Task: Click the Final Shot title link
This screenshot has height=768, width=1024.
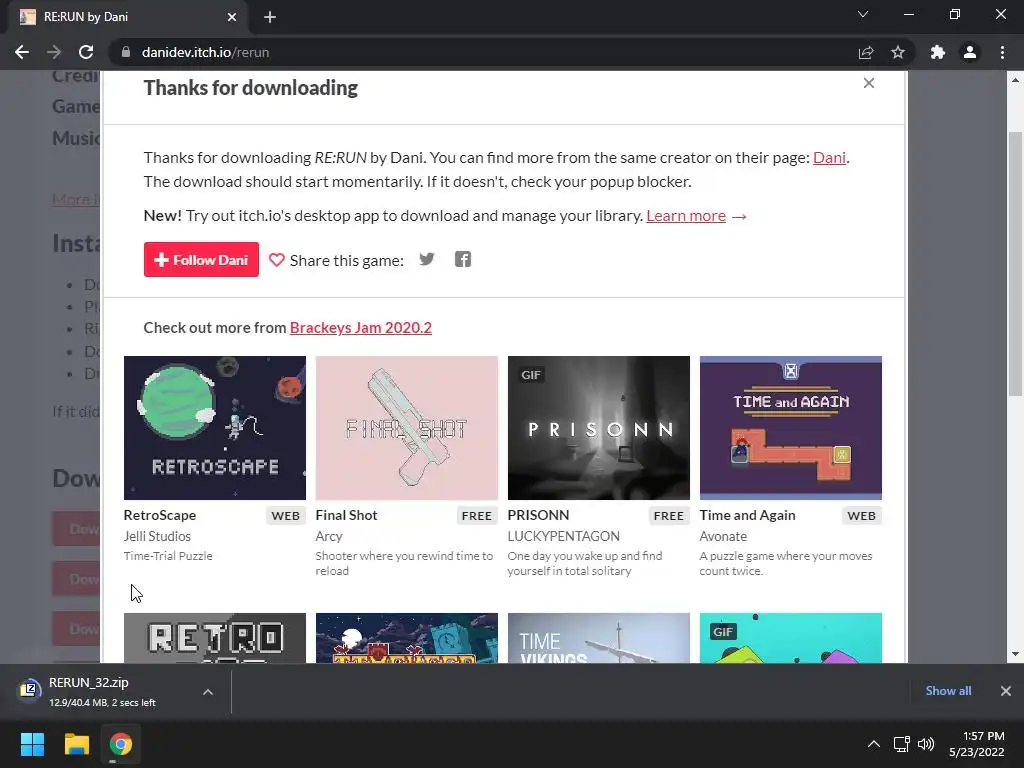Action: 347,515
